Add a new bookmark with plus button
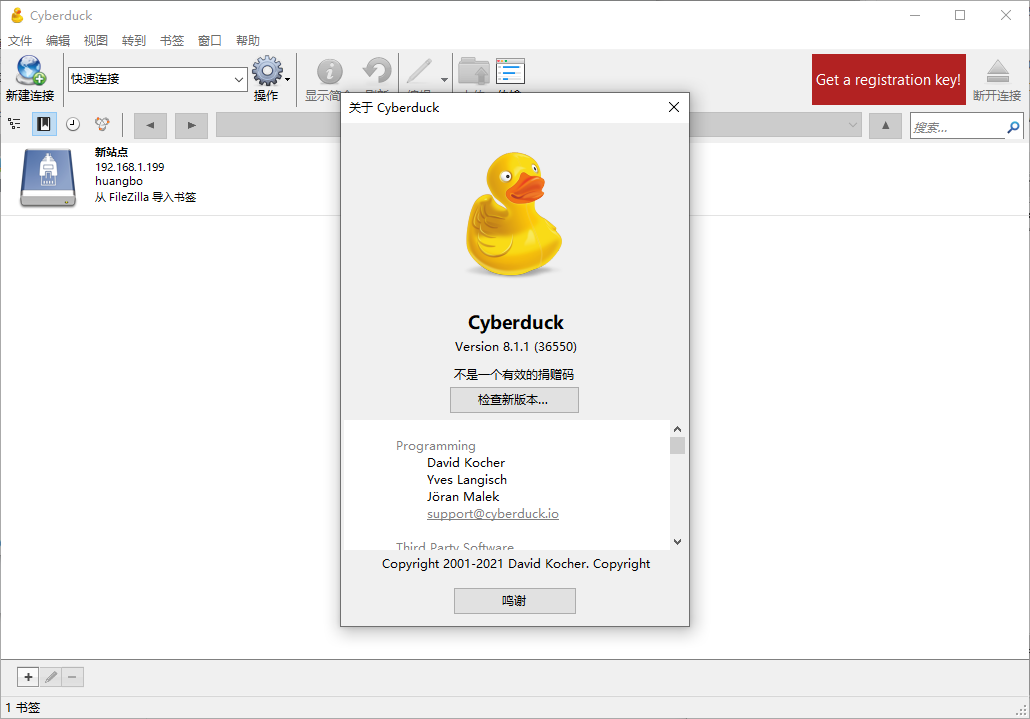 pos(28,677)
